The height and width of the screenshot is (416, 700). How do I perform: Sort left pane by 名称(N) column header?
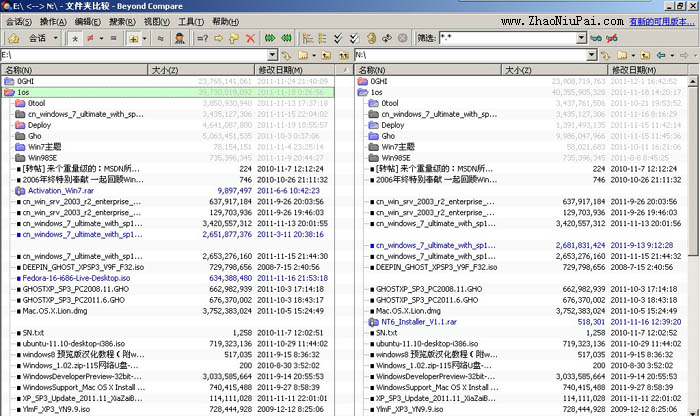point(74,70)
